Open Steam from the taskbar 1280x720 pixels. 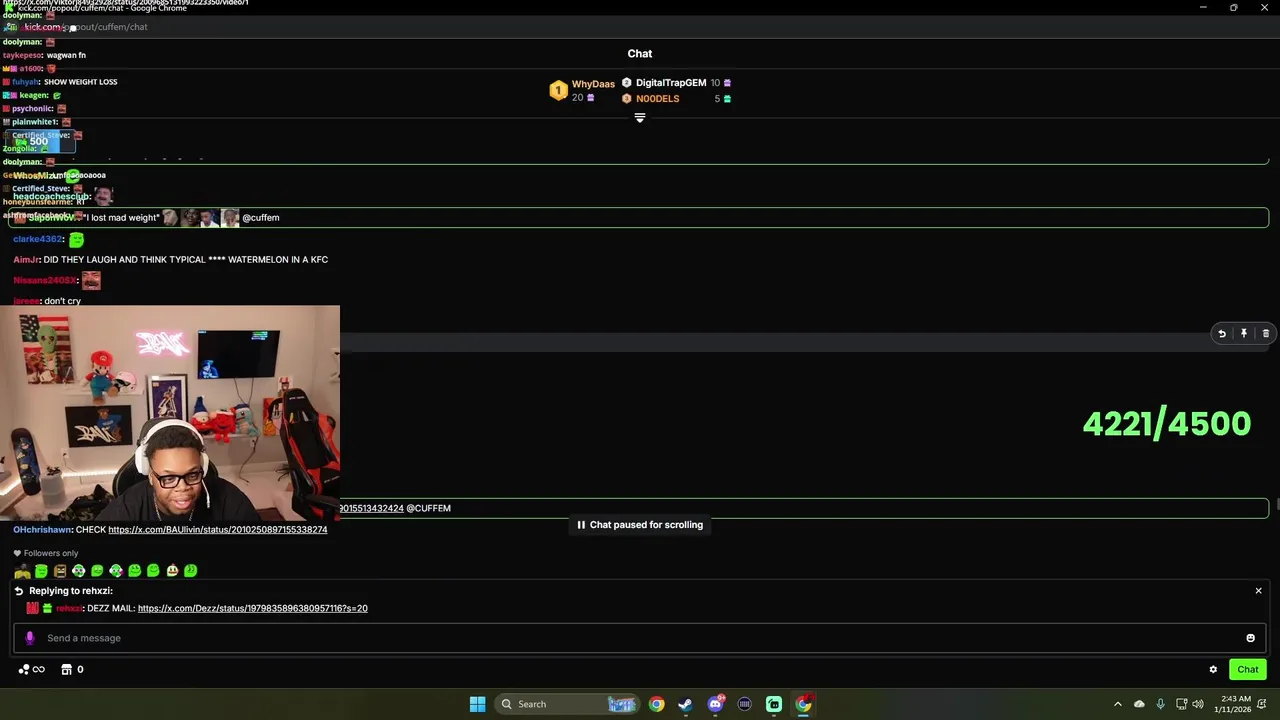pos(685,704)
